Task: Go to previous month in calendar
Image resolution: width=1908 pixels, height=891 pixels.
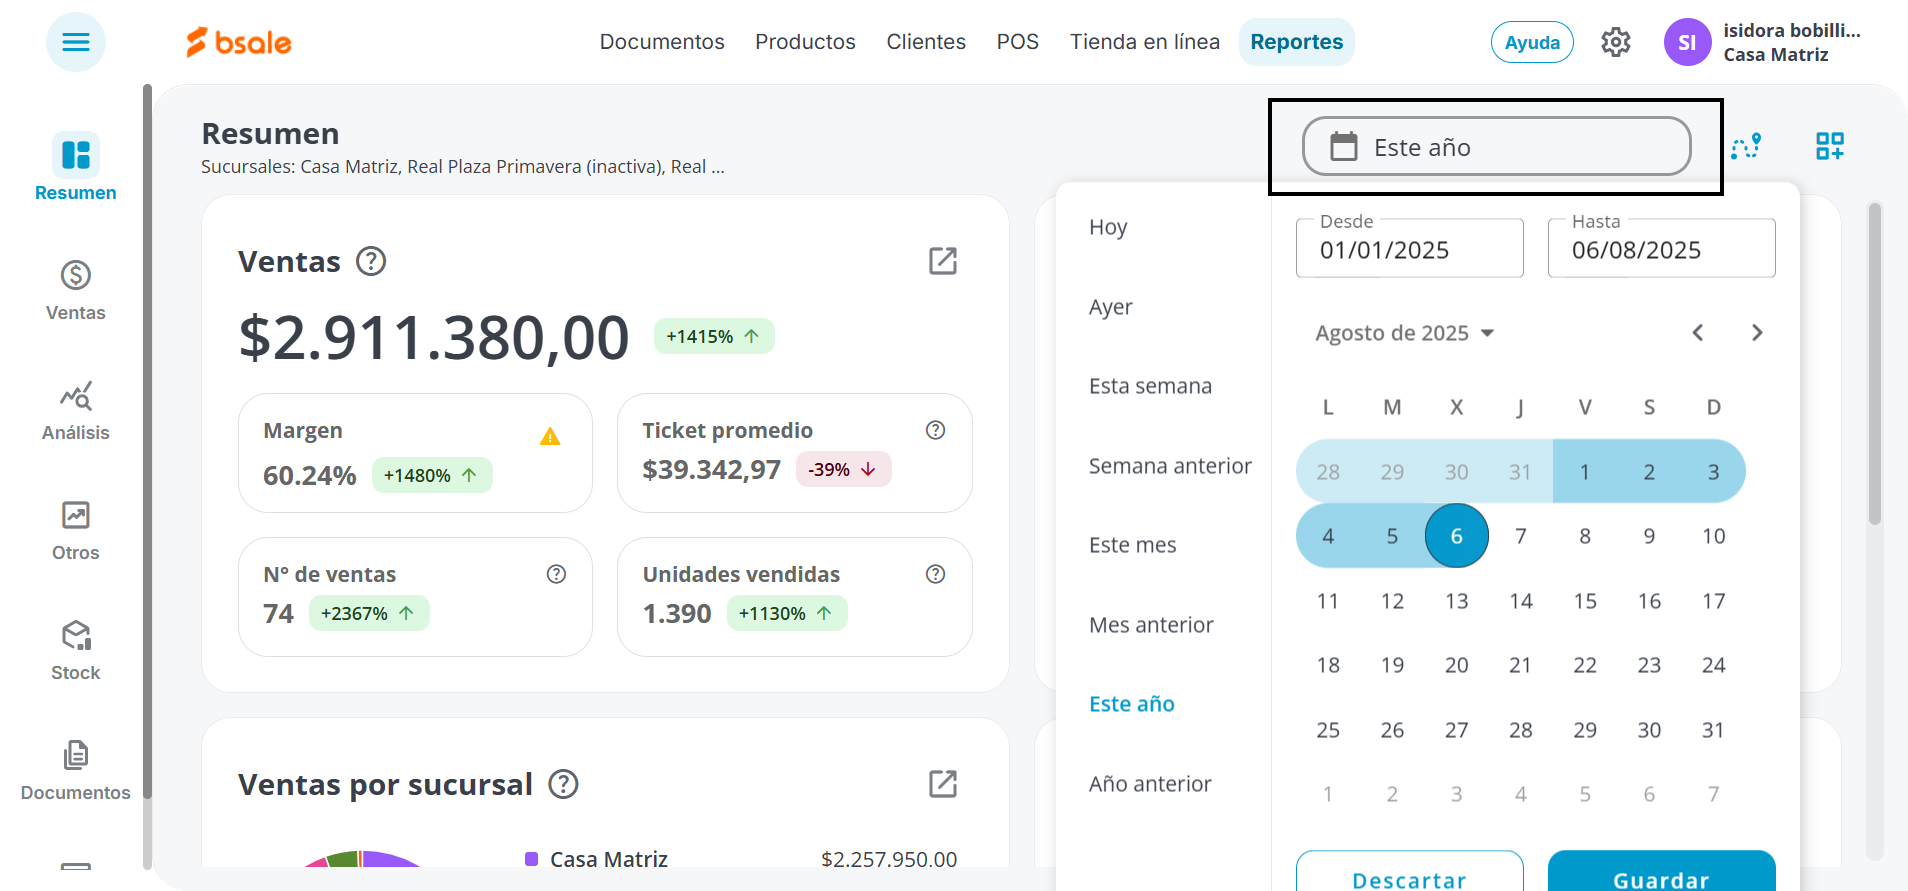Action: point(1697,333)
